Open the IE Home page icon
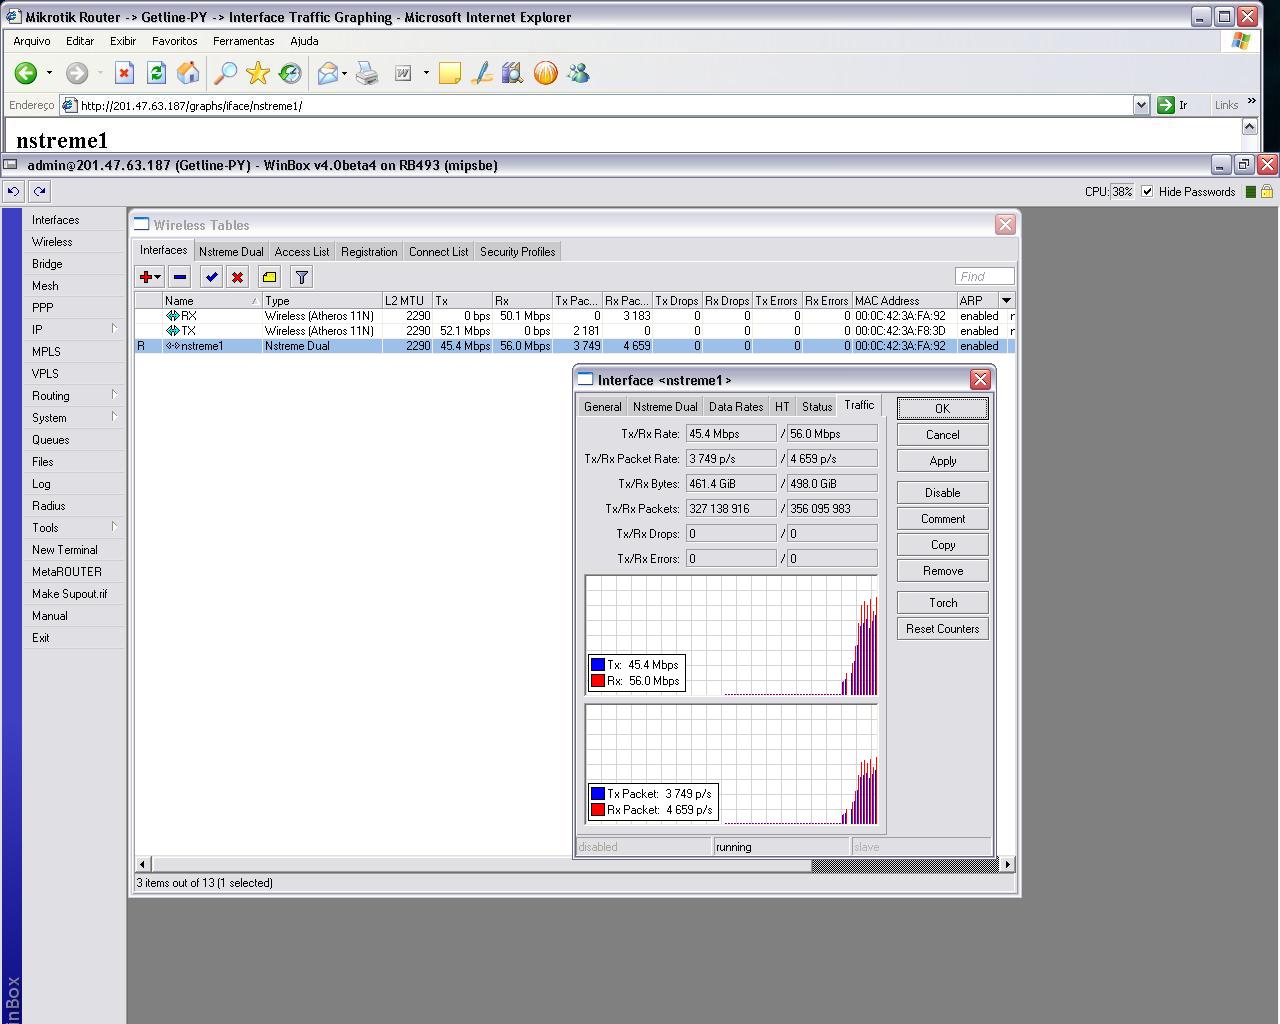This screenshot has width=1280, height=1024. tap(188, 73)
